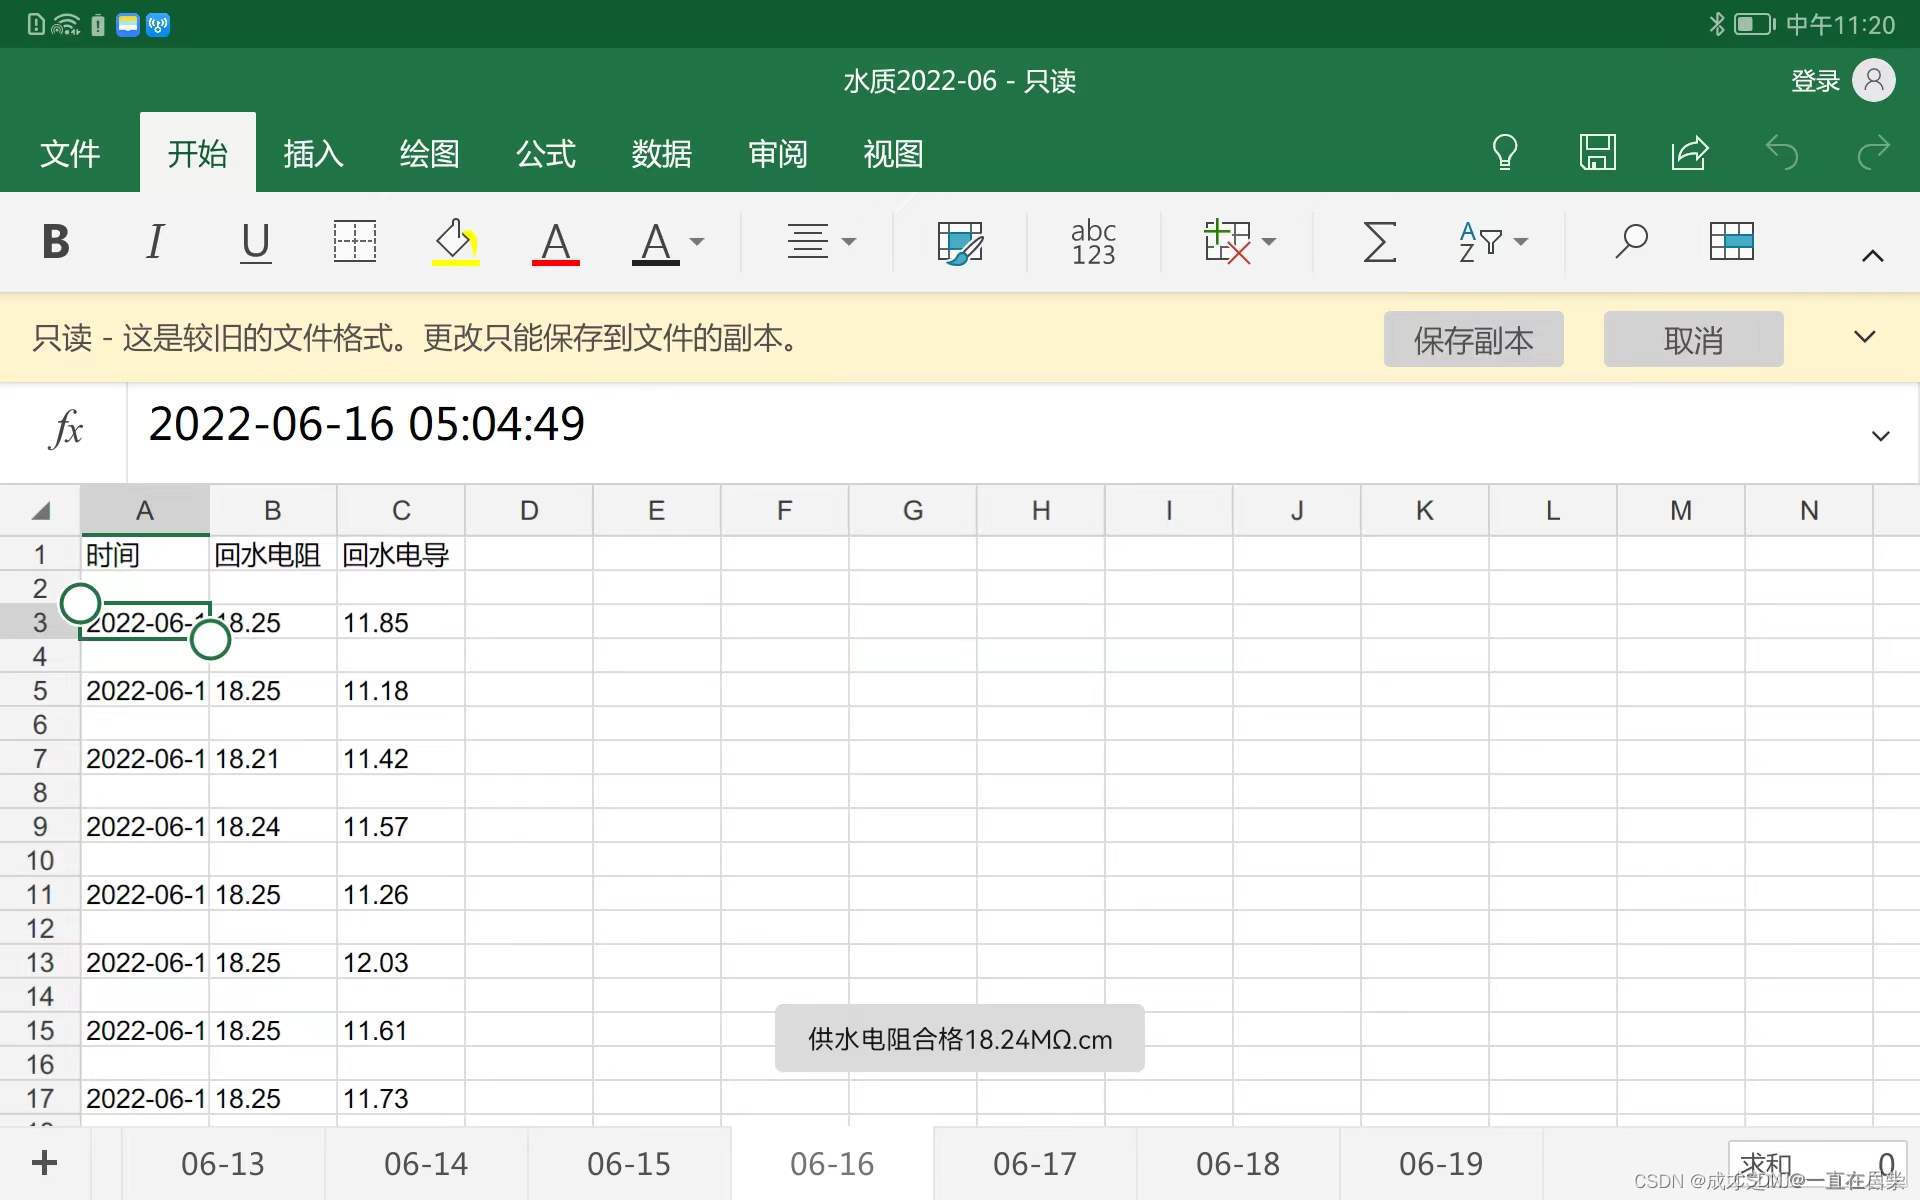Switch to the 数据 tab
The width and height of the screenshot is (1920, 1200).
[x=661, y=154]
